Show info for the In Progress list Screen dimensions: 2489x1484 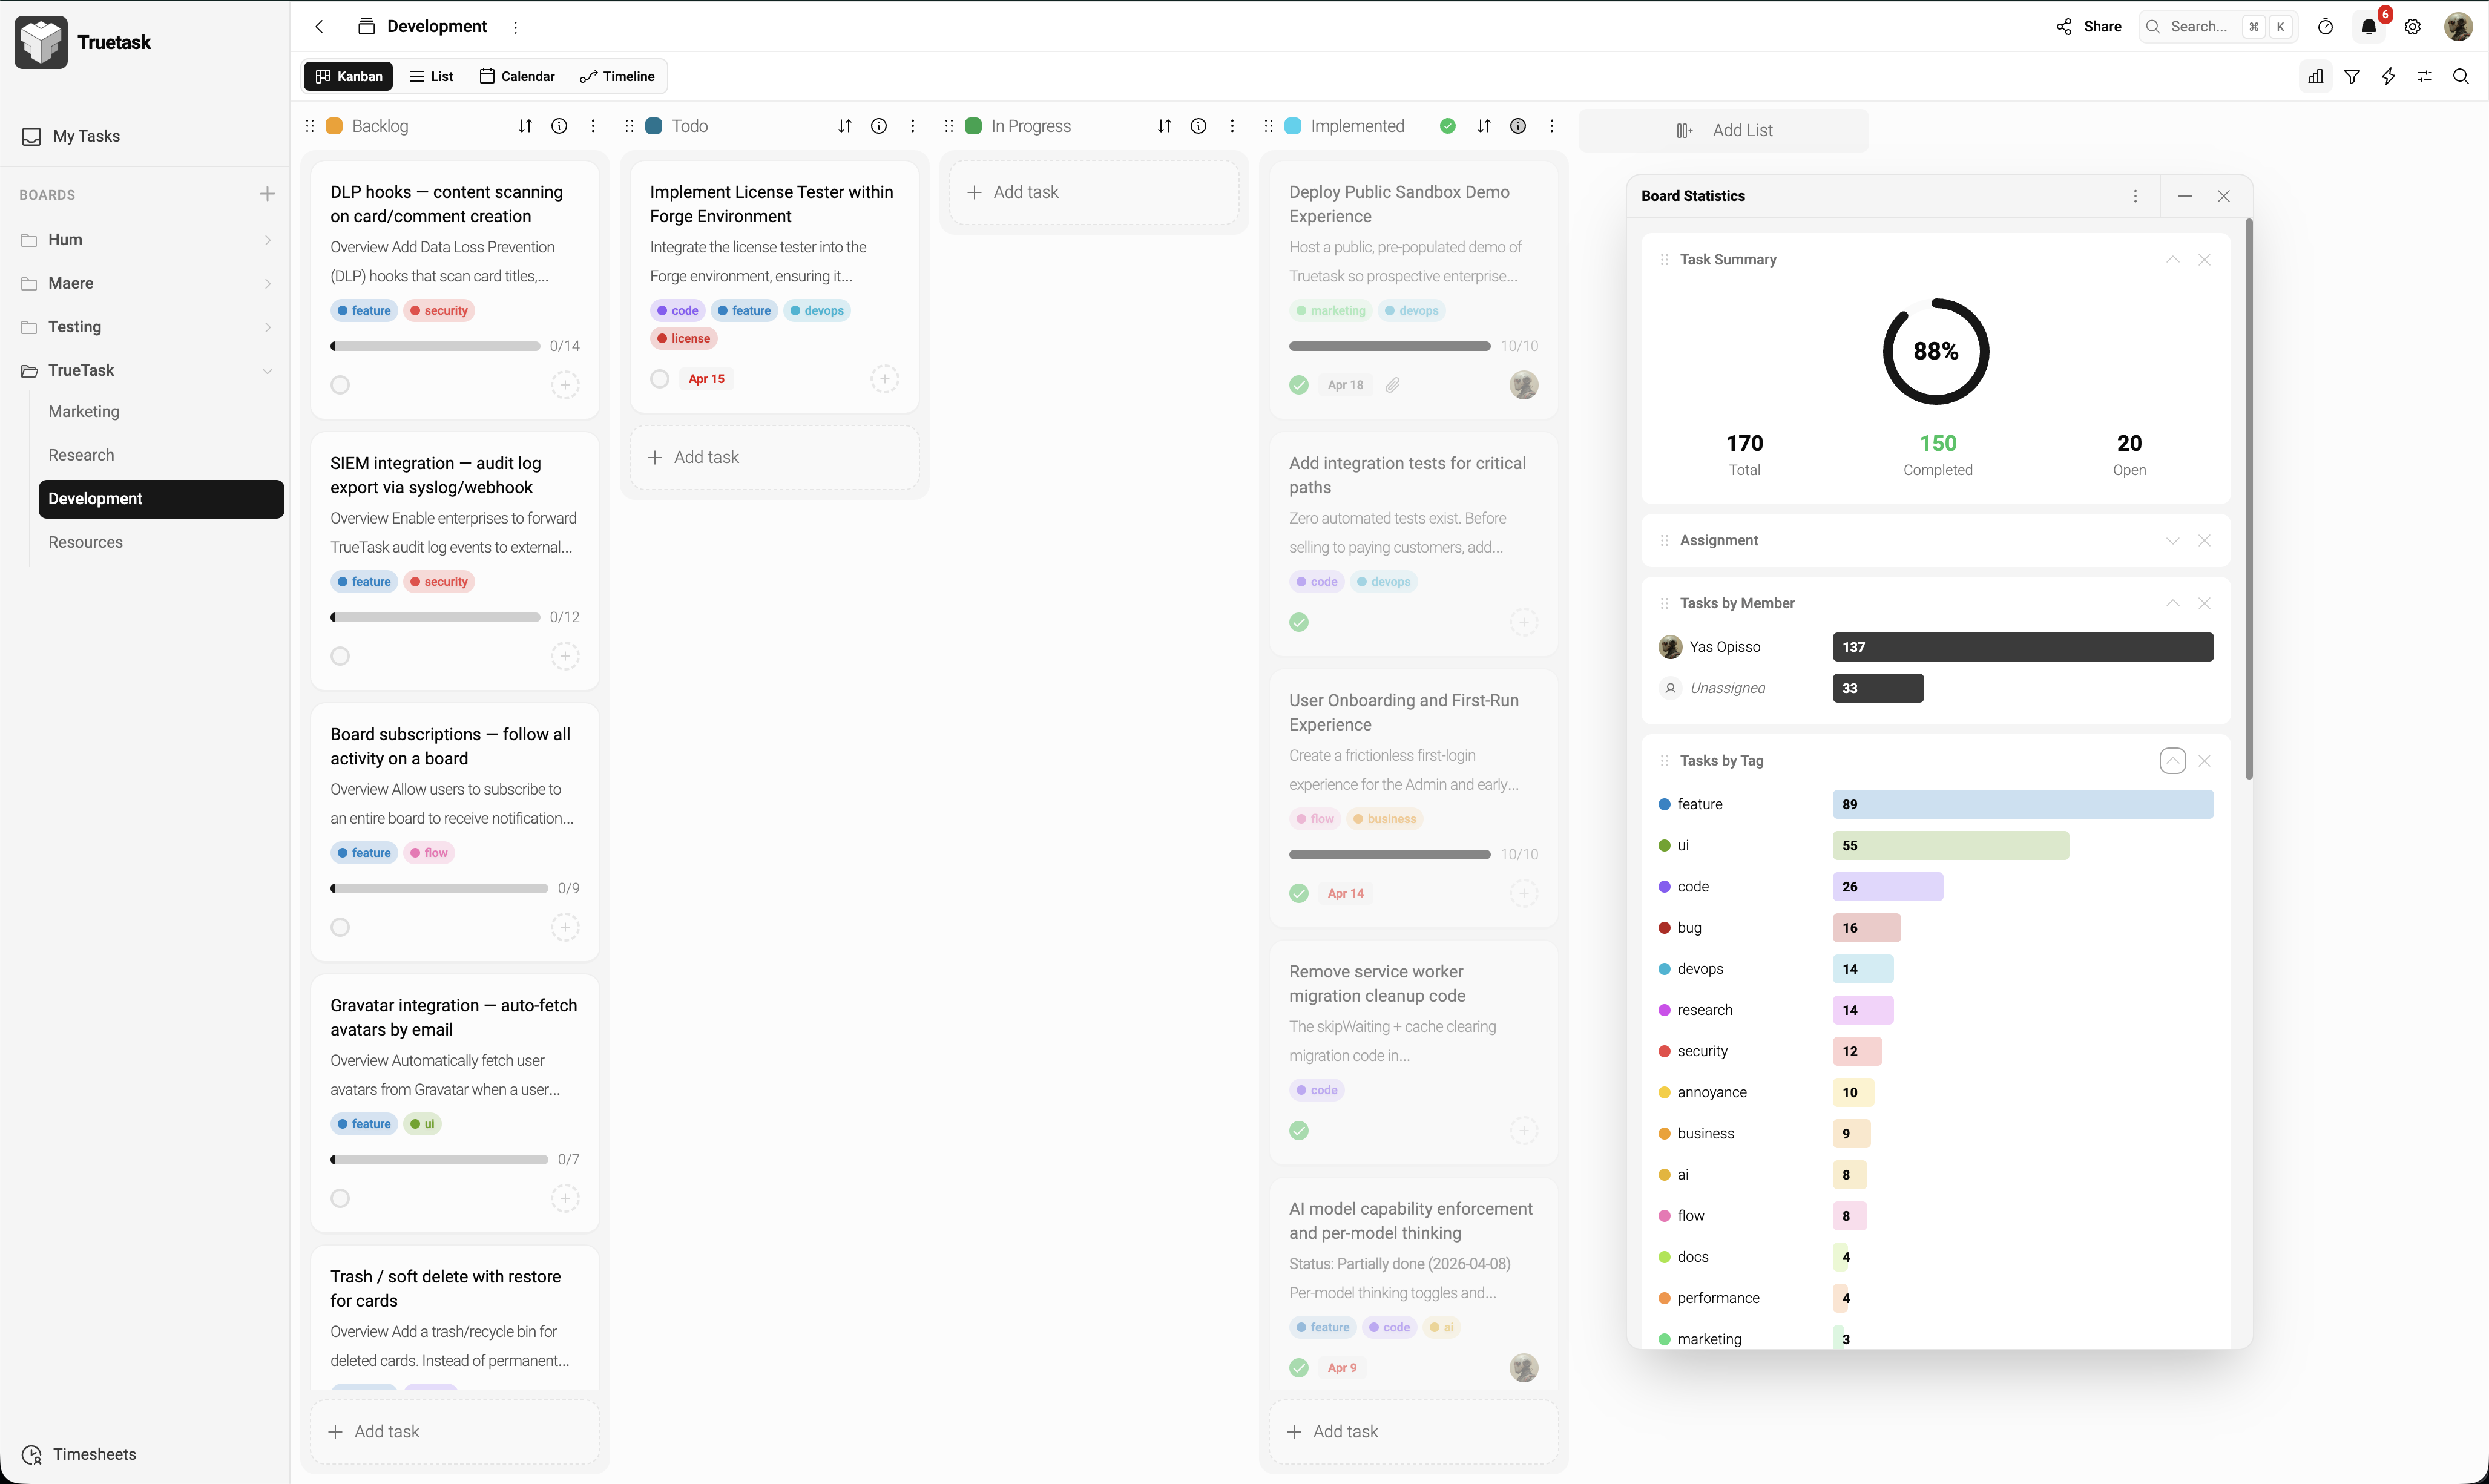tap(1198, 126)
